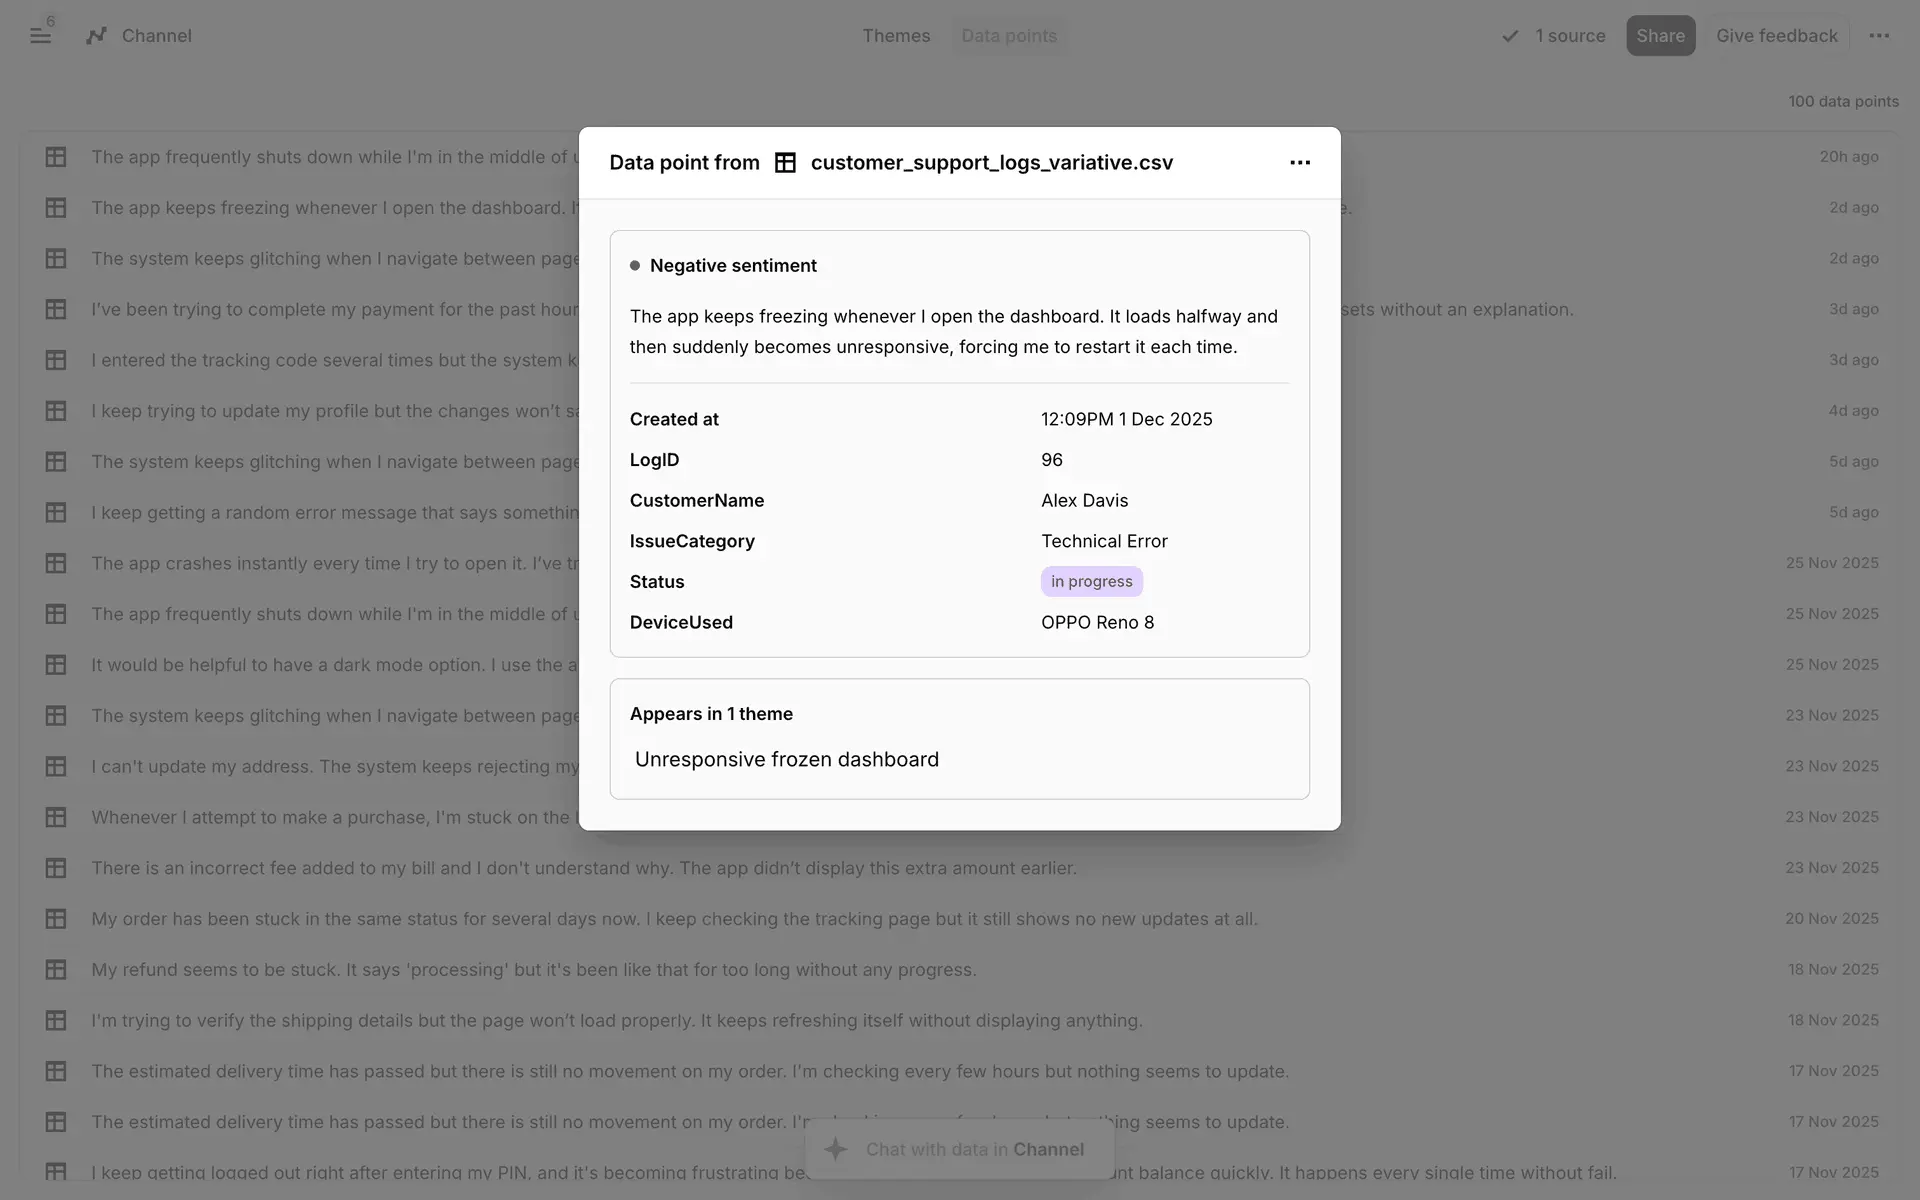Screen dimensions: 1920x1200
Task: Open the sidebar hamburger menu icon
Action: click(40, 36)
